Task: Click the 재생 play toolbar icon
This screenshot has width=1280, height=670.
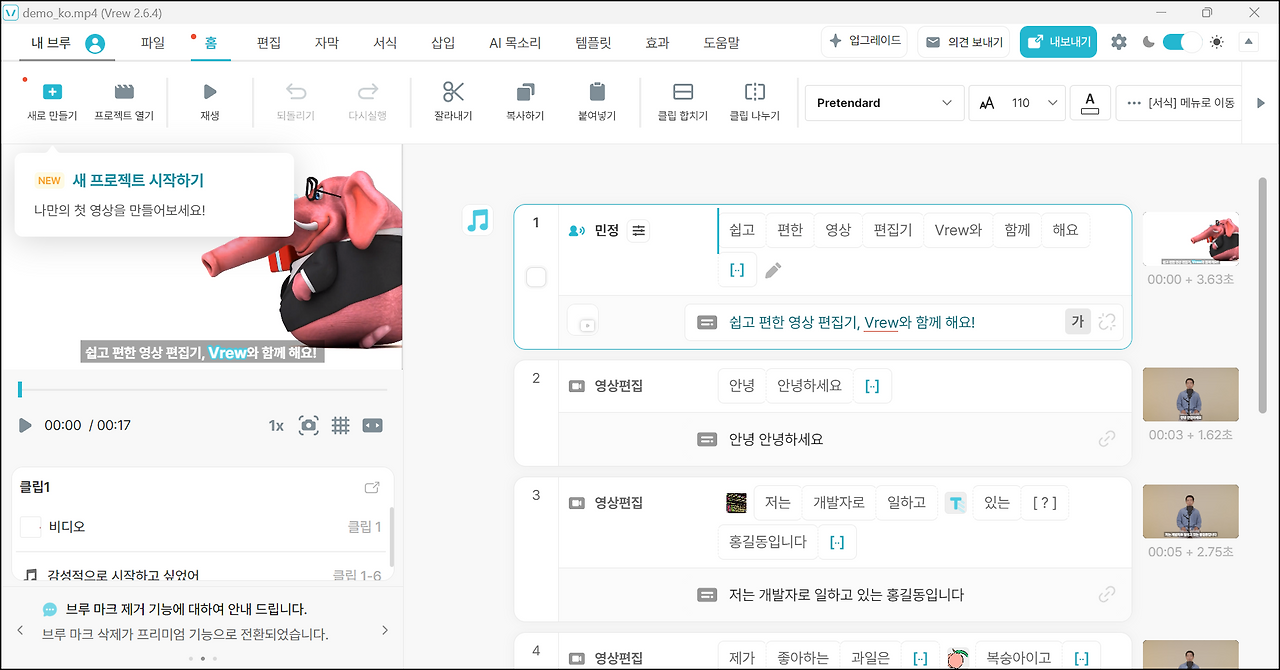Action: click(210, 92)
